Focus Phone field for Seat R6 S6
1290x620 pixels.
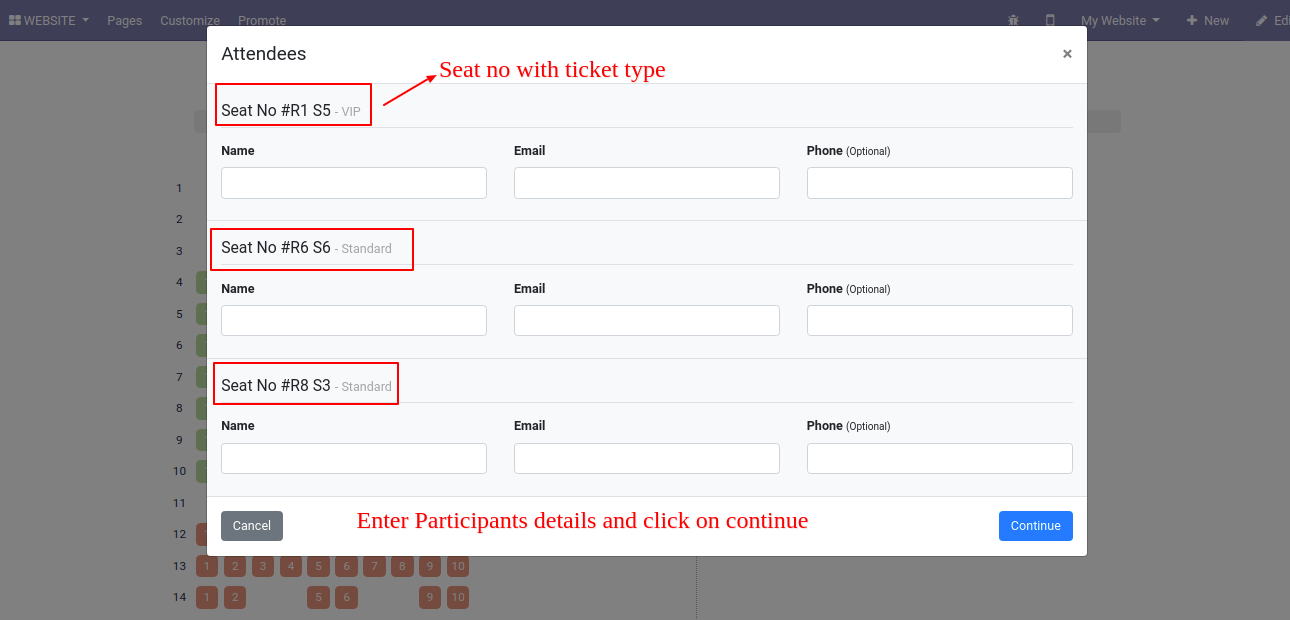point(940,320)
